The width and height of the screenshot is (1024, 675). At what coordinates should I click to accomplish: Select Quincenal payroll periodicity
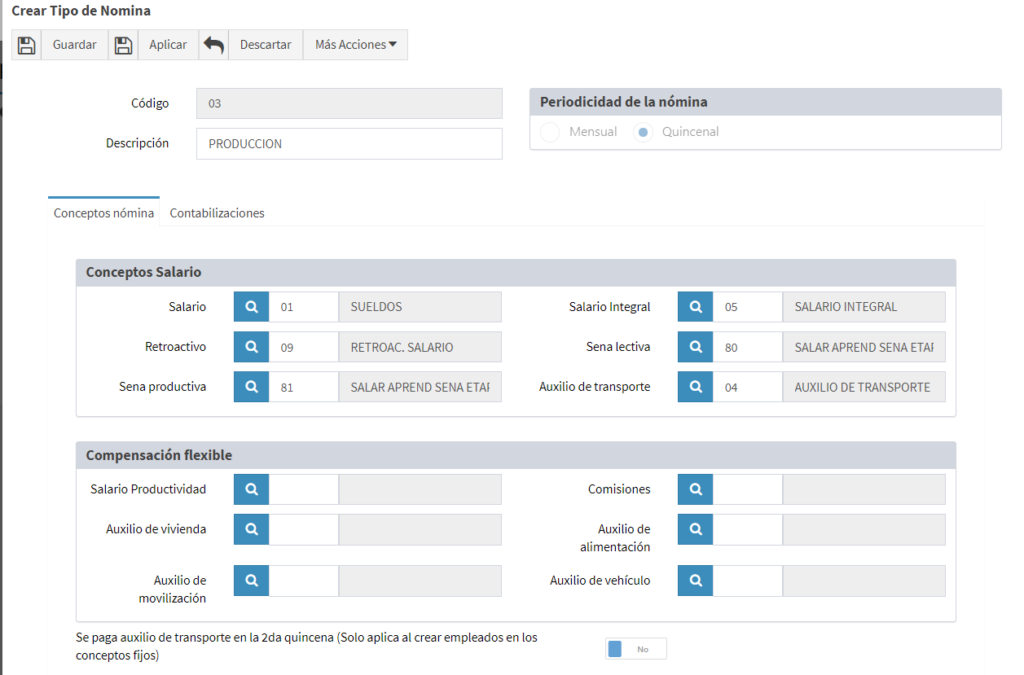[x=643, y=132]
